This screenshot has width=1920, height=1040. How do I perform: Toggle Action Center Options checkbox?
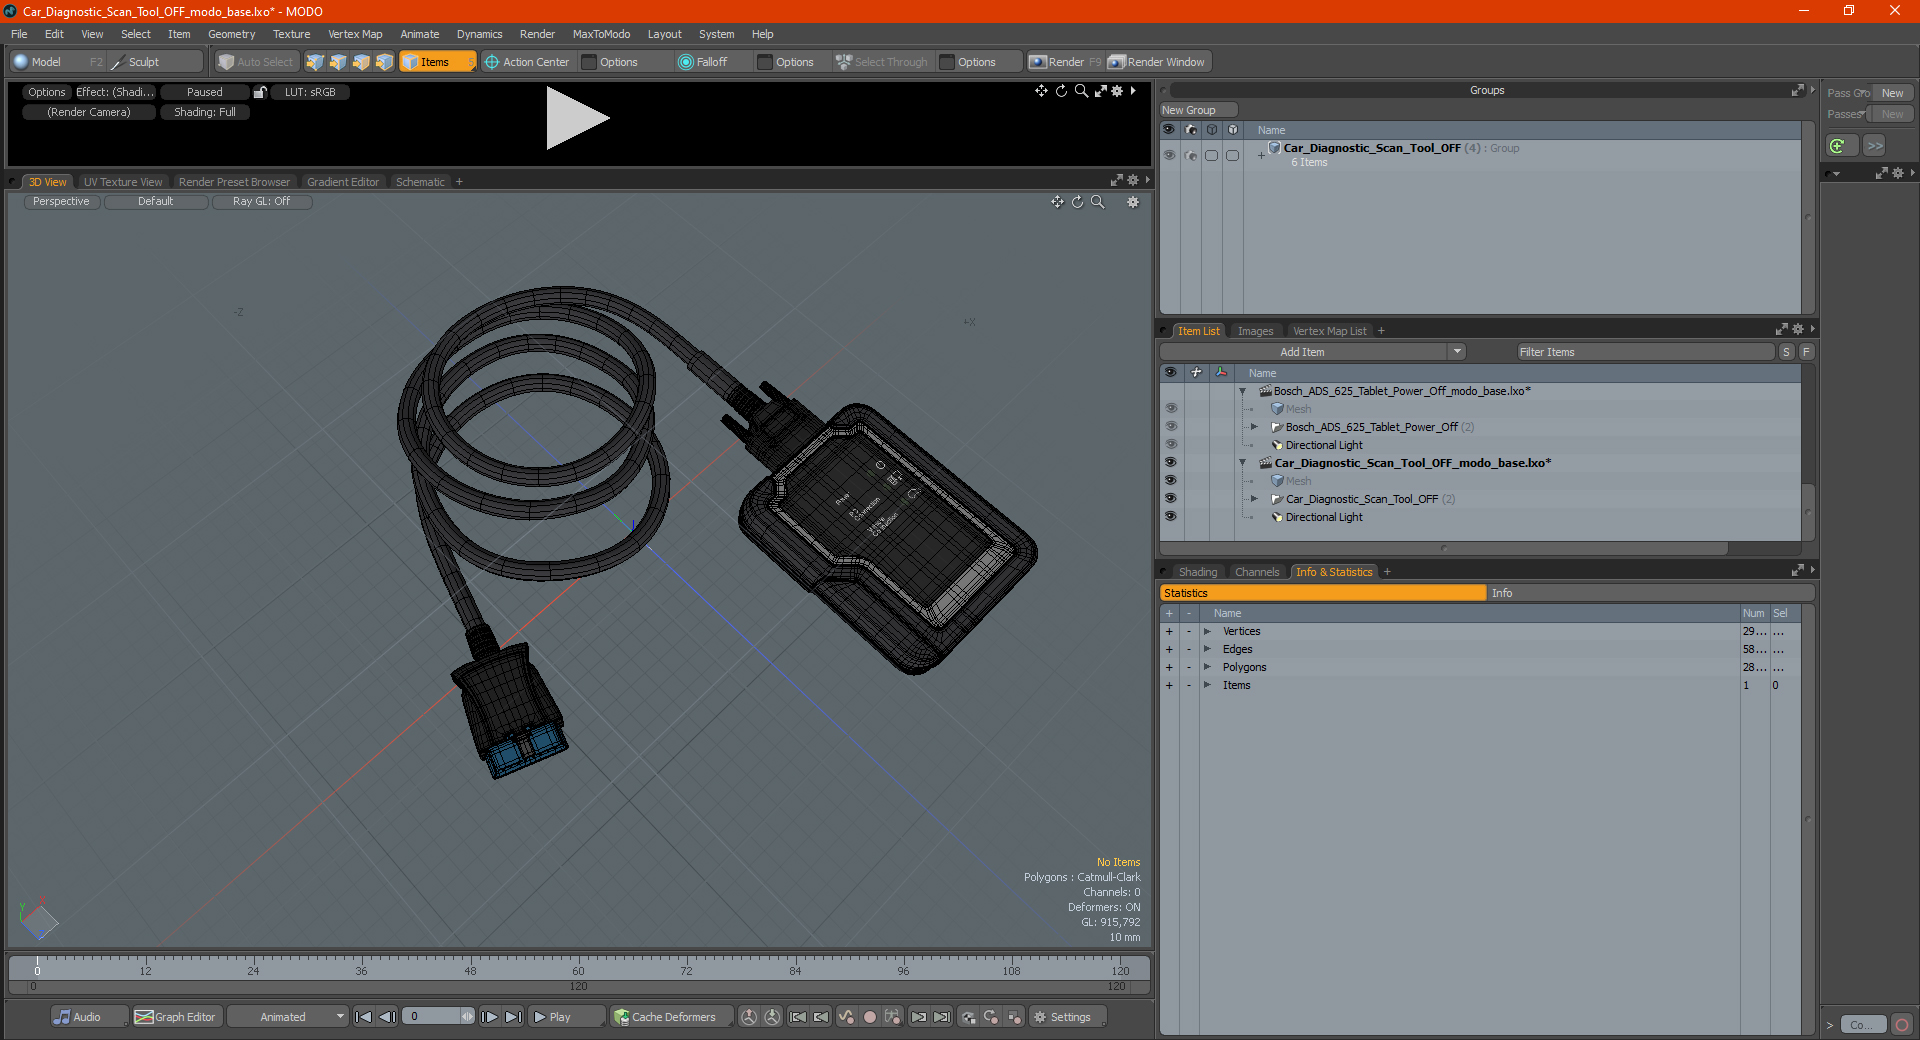coord(589,62)
